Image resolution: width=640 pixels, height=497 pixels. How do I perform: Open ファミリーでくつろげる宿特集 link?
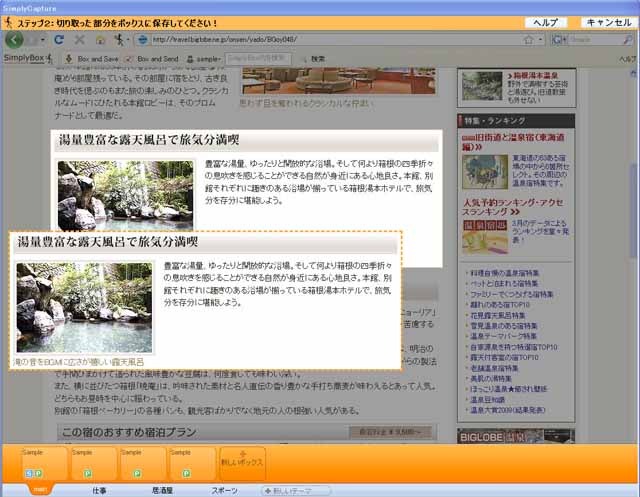click(511, 294)
